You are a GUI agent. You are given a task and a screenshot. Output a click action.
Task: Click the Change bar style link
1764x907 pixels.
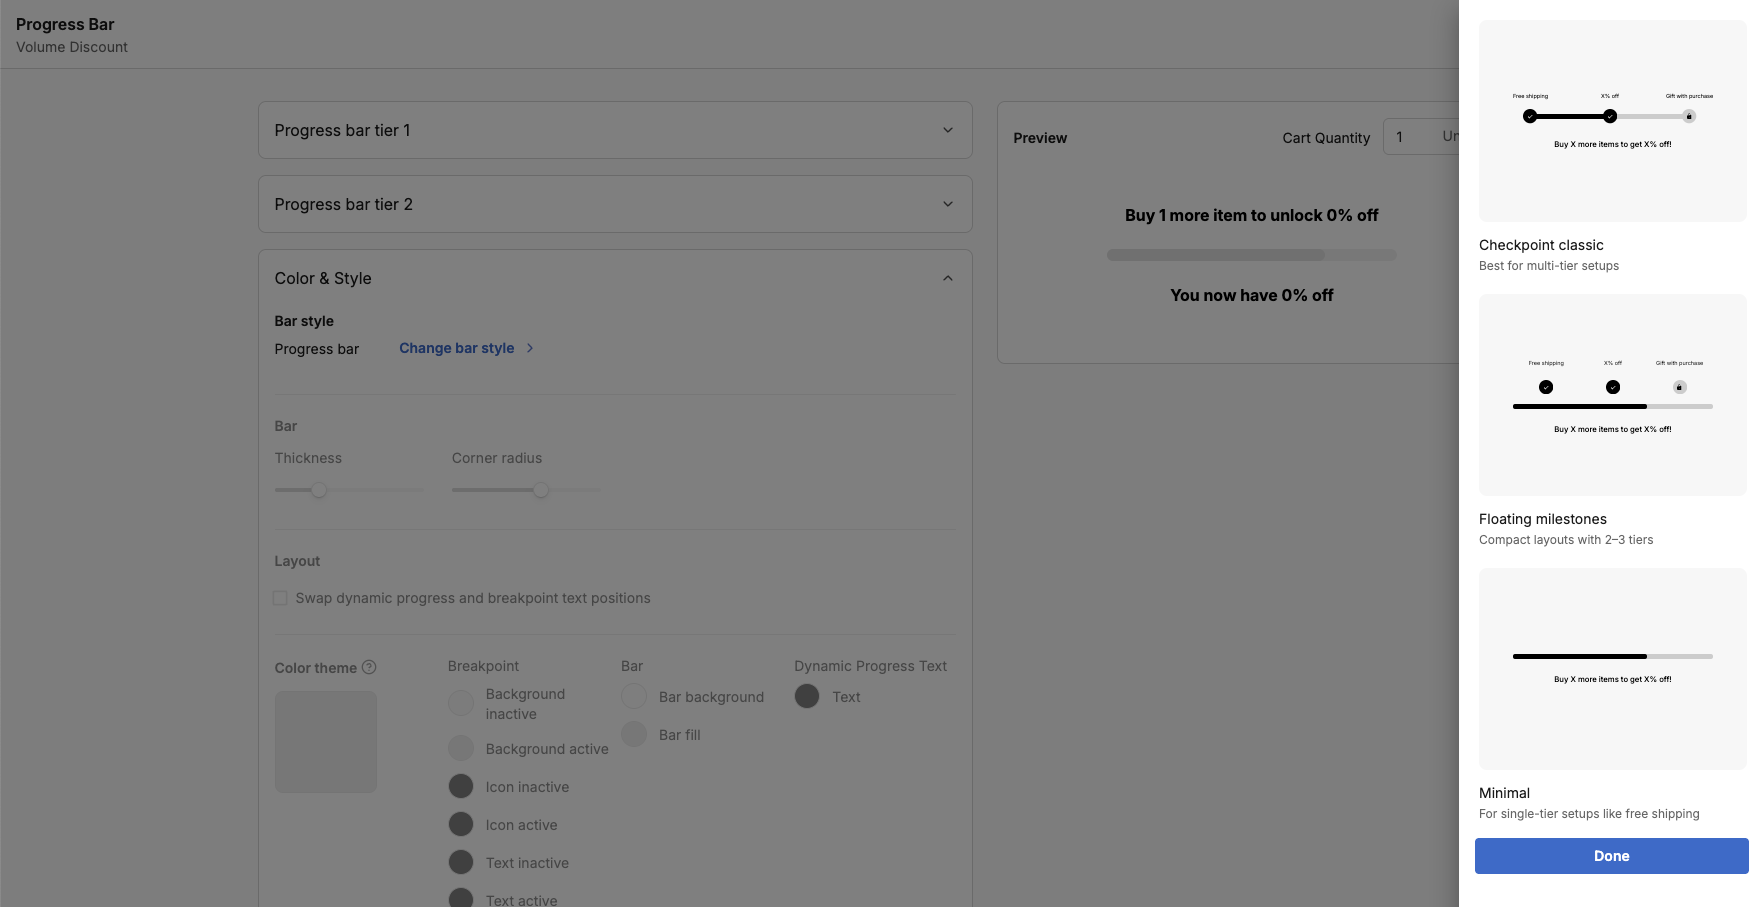(456, 348)
